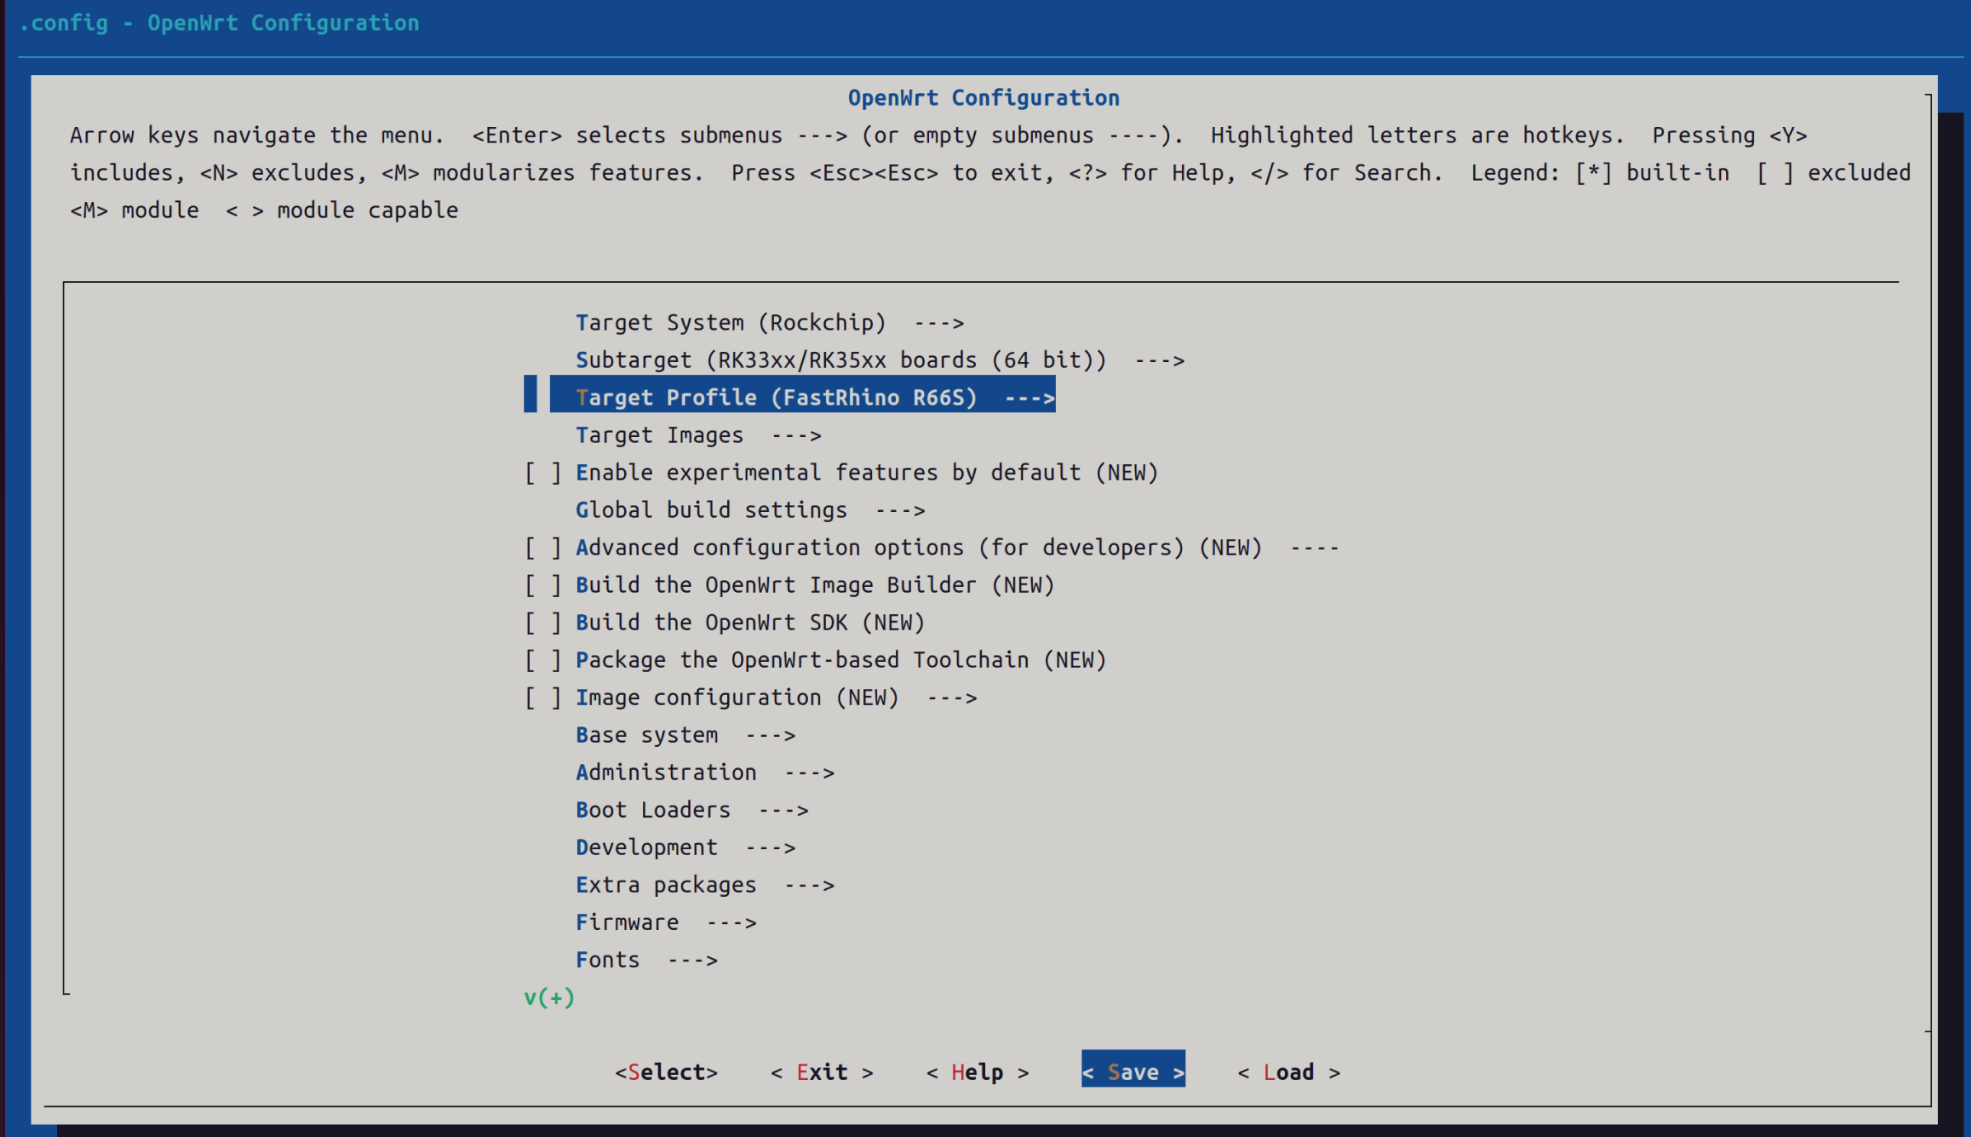Toggle Enable experimental features by default checkbox
The width and height of the screenshot is (1971, 1137).
543,473
